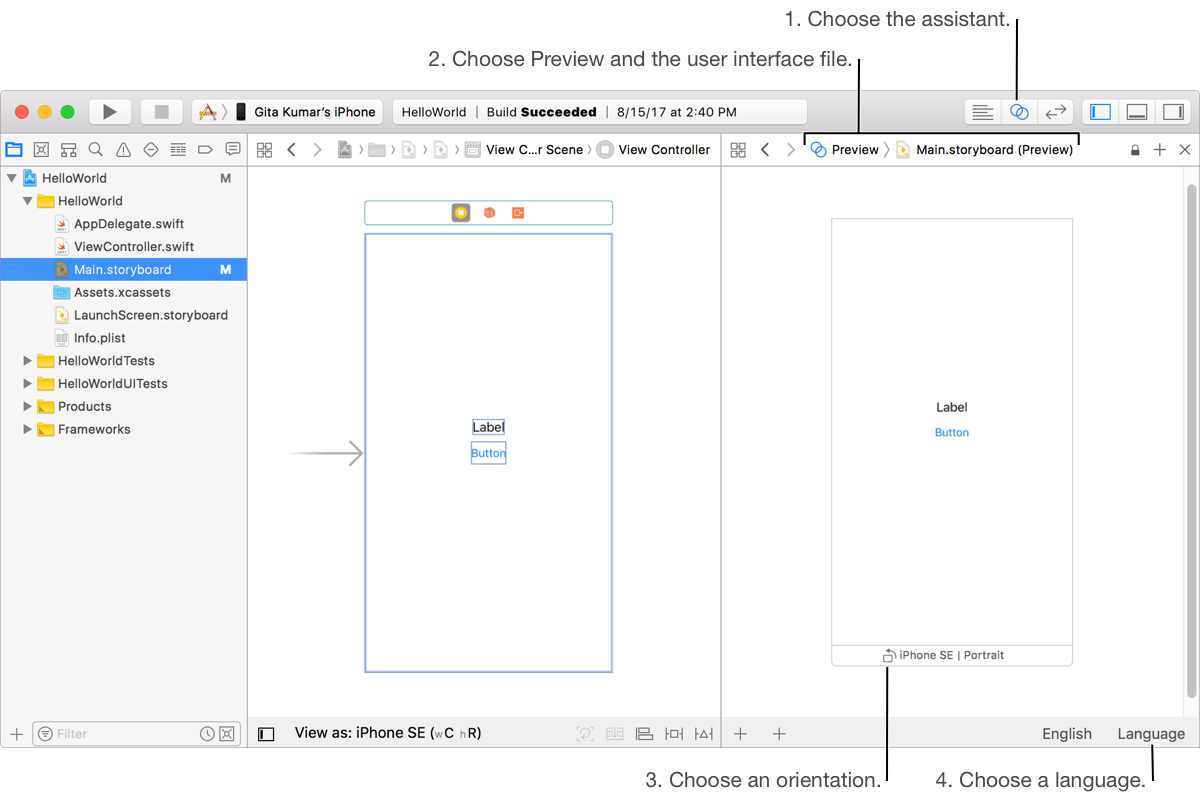Open the Debug navigator
Screen dimensions: 1200x798
pos(178,150)
